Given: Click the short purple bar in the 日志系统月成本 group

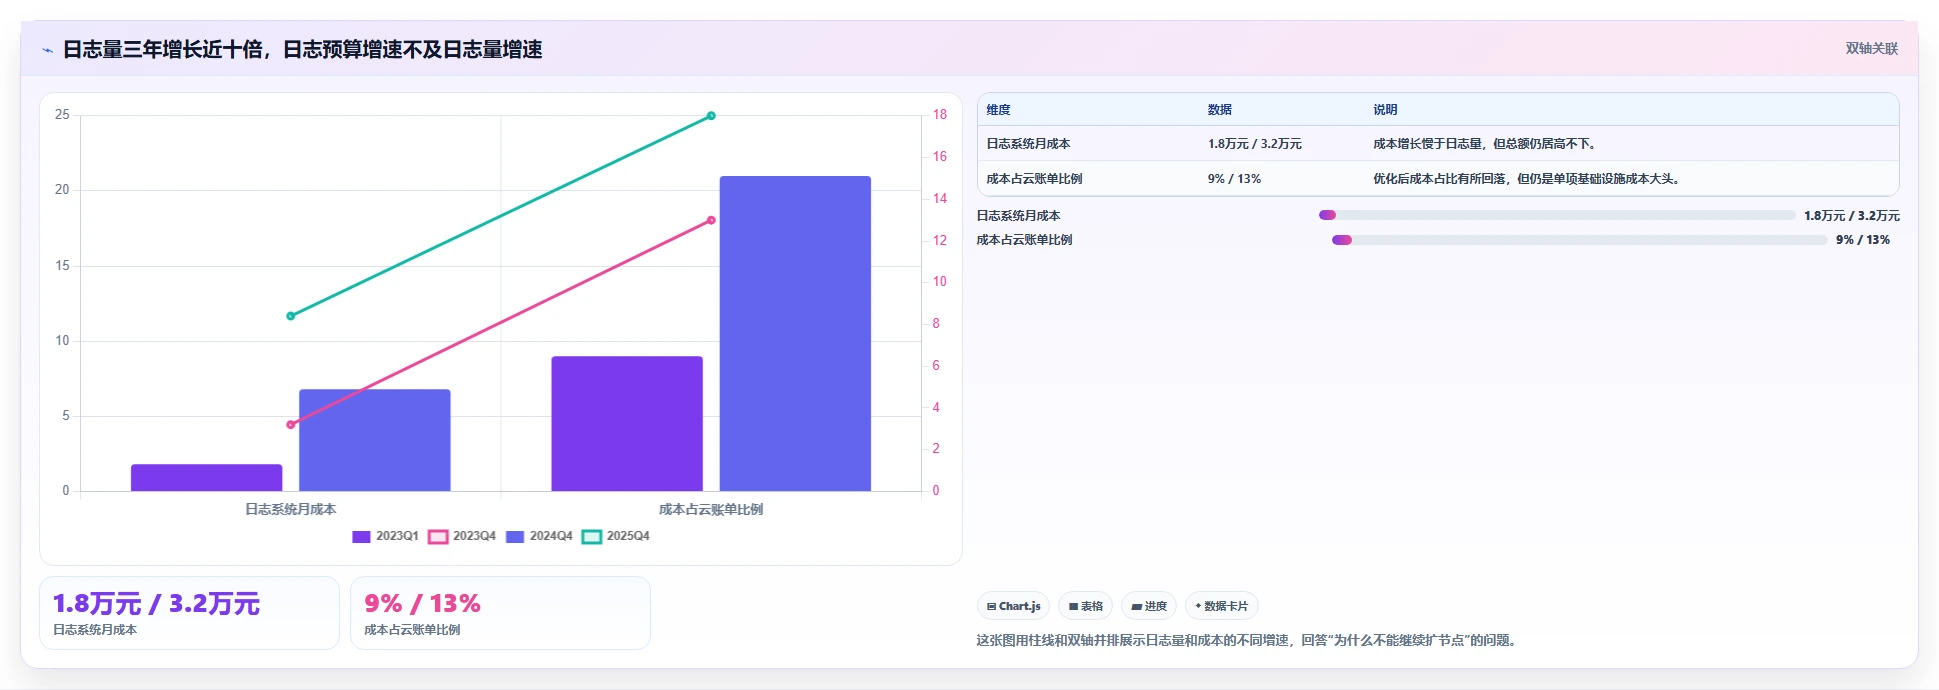Looking at the screenshot, I should 207,477.
